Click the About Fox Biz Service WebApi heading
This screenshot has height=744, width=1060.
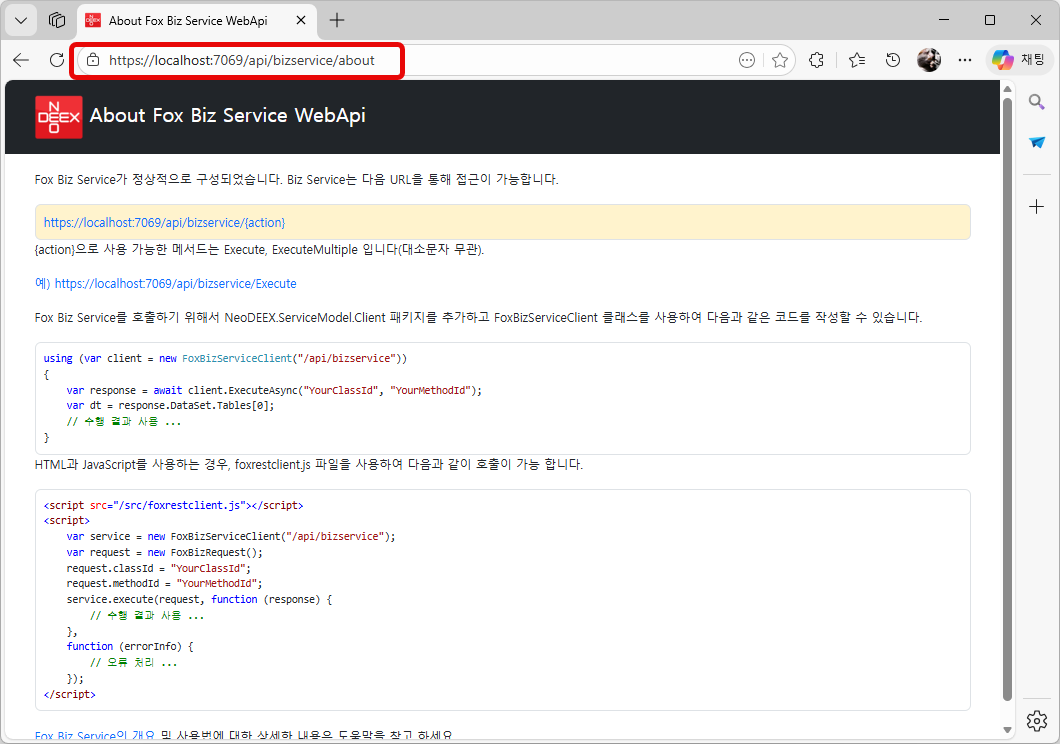227,116
